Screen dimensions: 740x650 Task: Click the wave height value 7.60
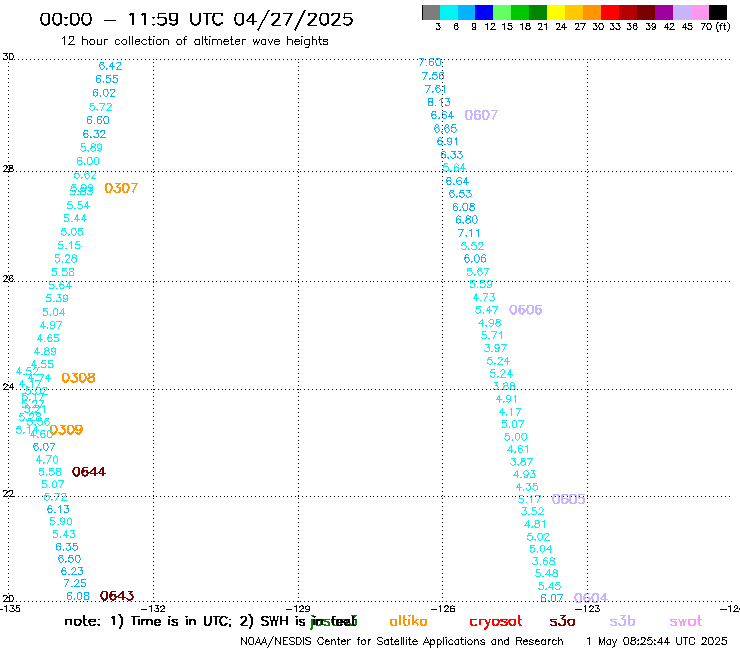tap(430, 62)
